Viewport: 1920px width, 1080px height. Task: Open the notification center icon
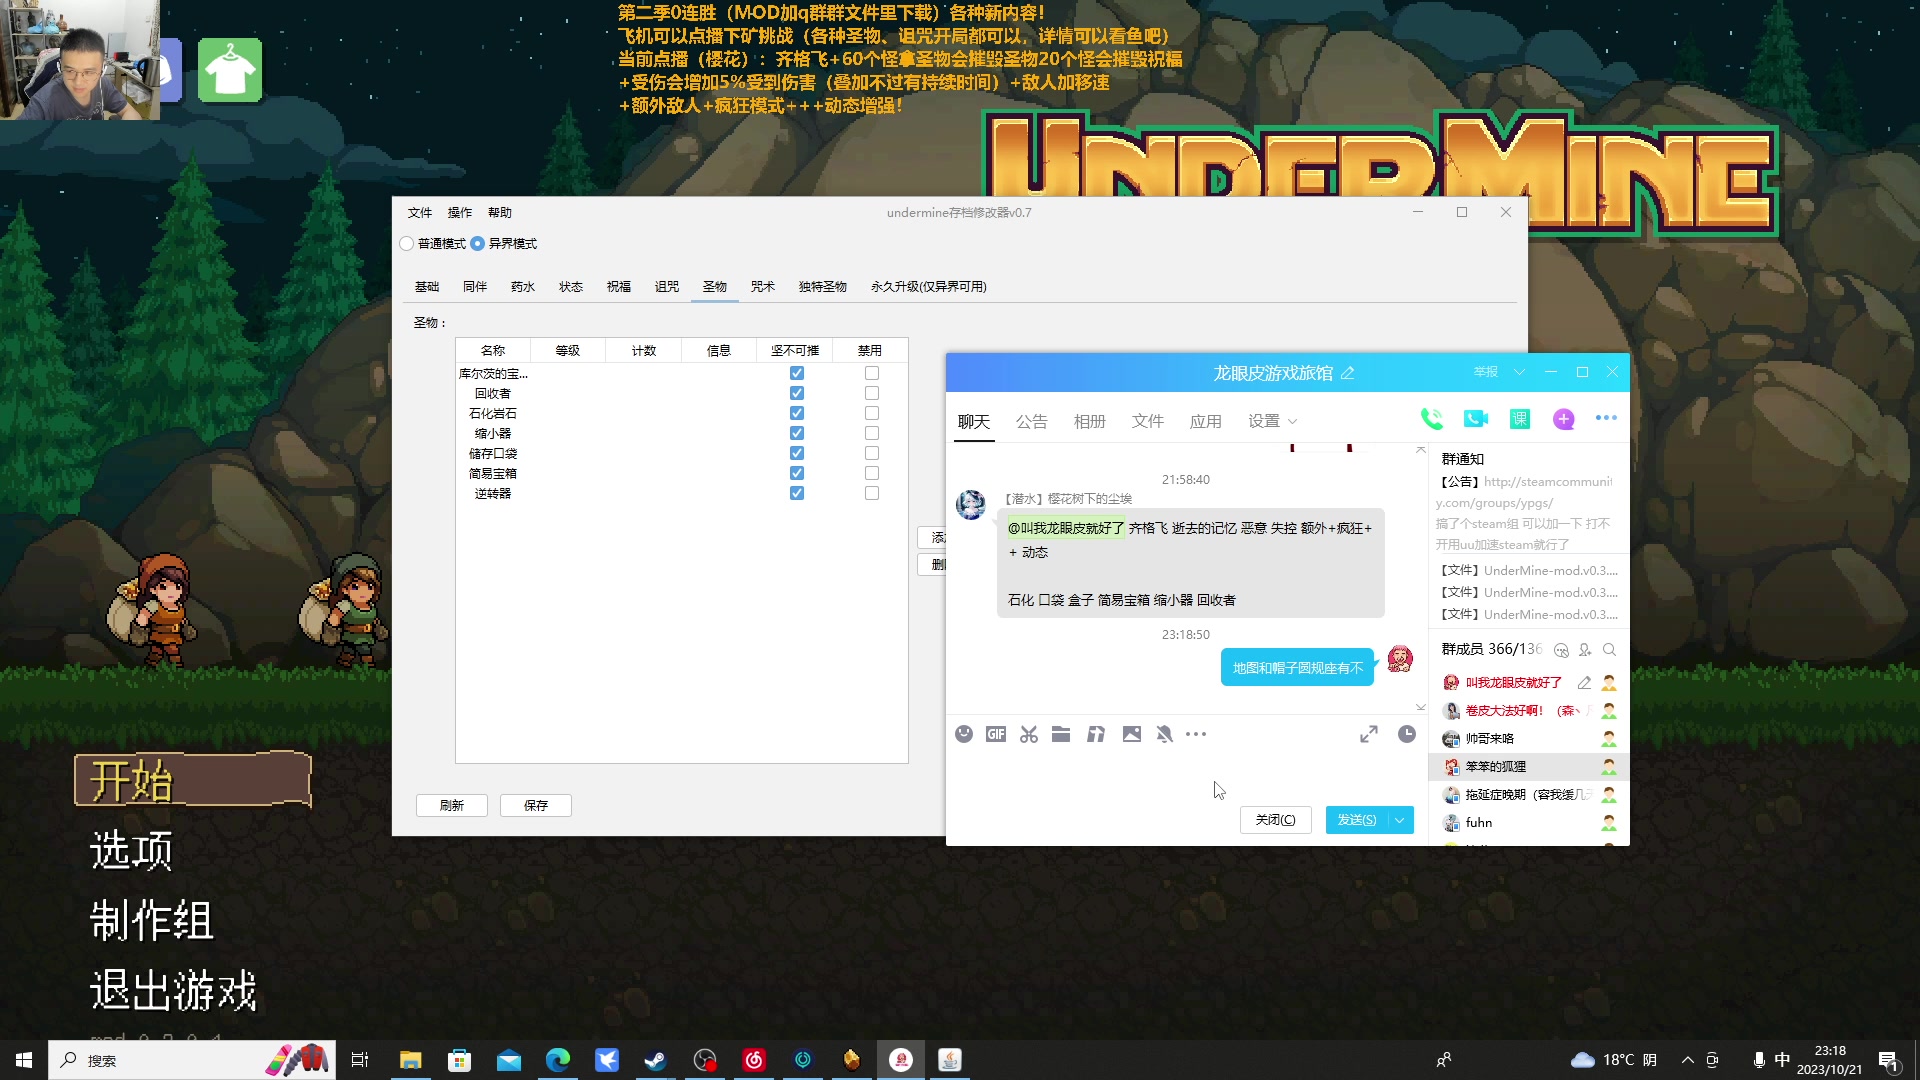tap(1888, 1060)
